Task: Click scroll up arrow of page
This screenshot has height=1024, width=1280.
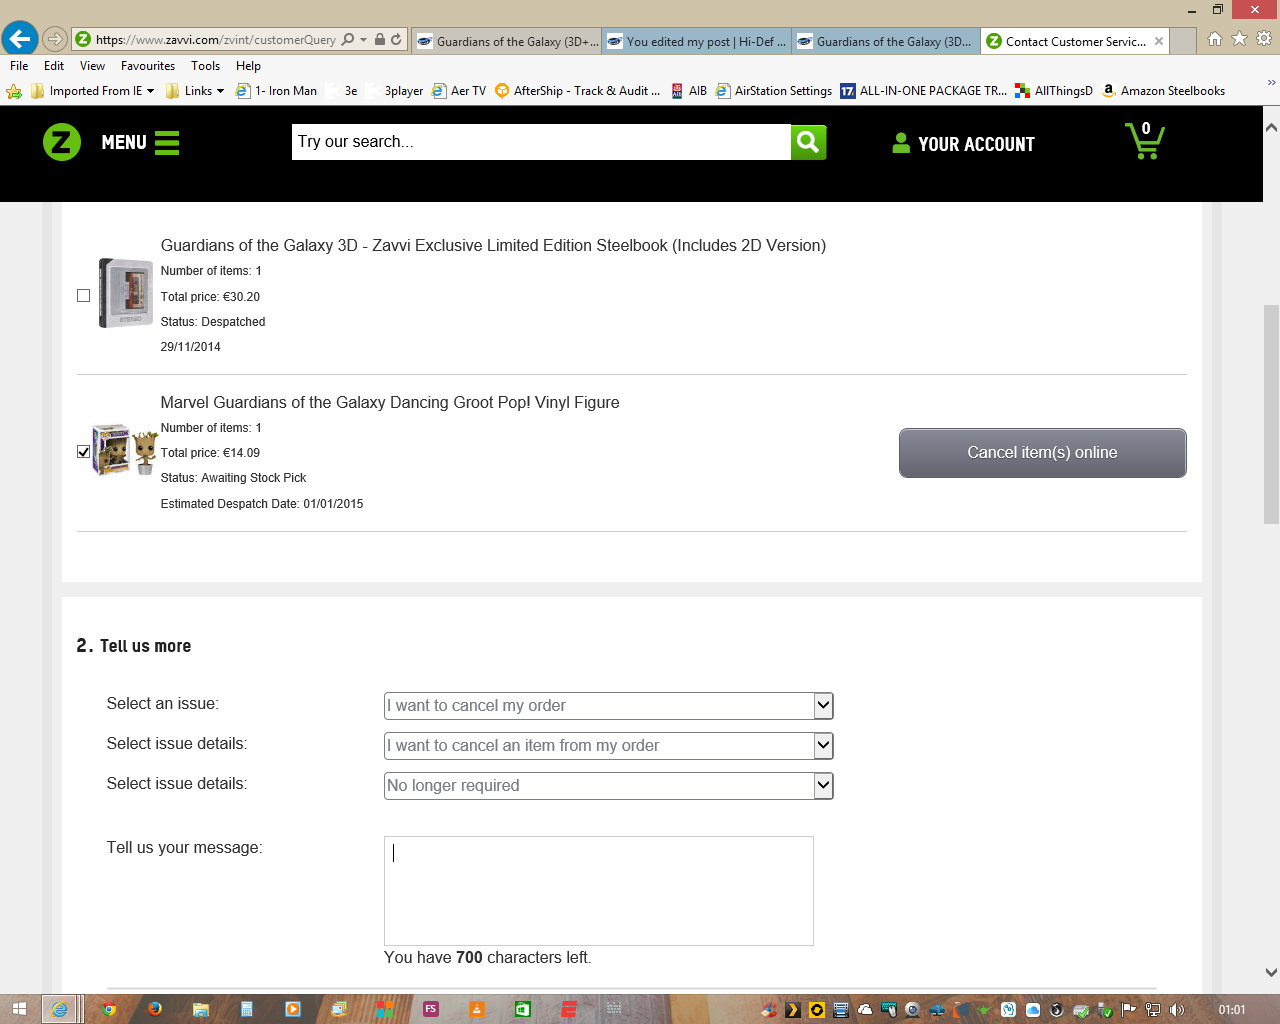Action: pyautogui.click(x=1271, y=128)
